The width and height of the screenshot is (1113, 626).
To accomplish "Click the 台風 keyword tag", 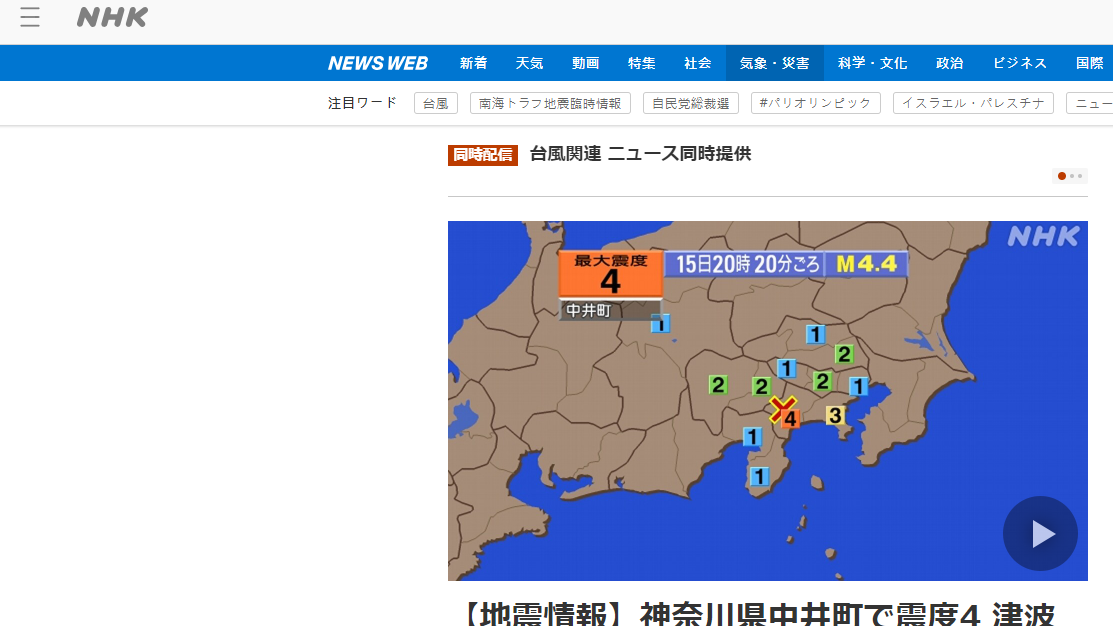I will [435, 103].
